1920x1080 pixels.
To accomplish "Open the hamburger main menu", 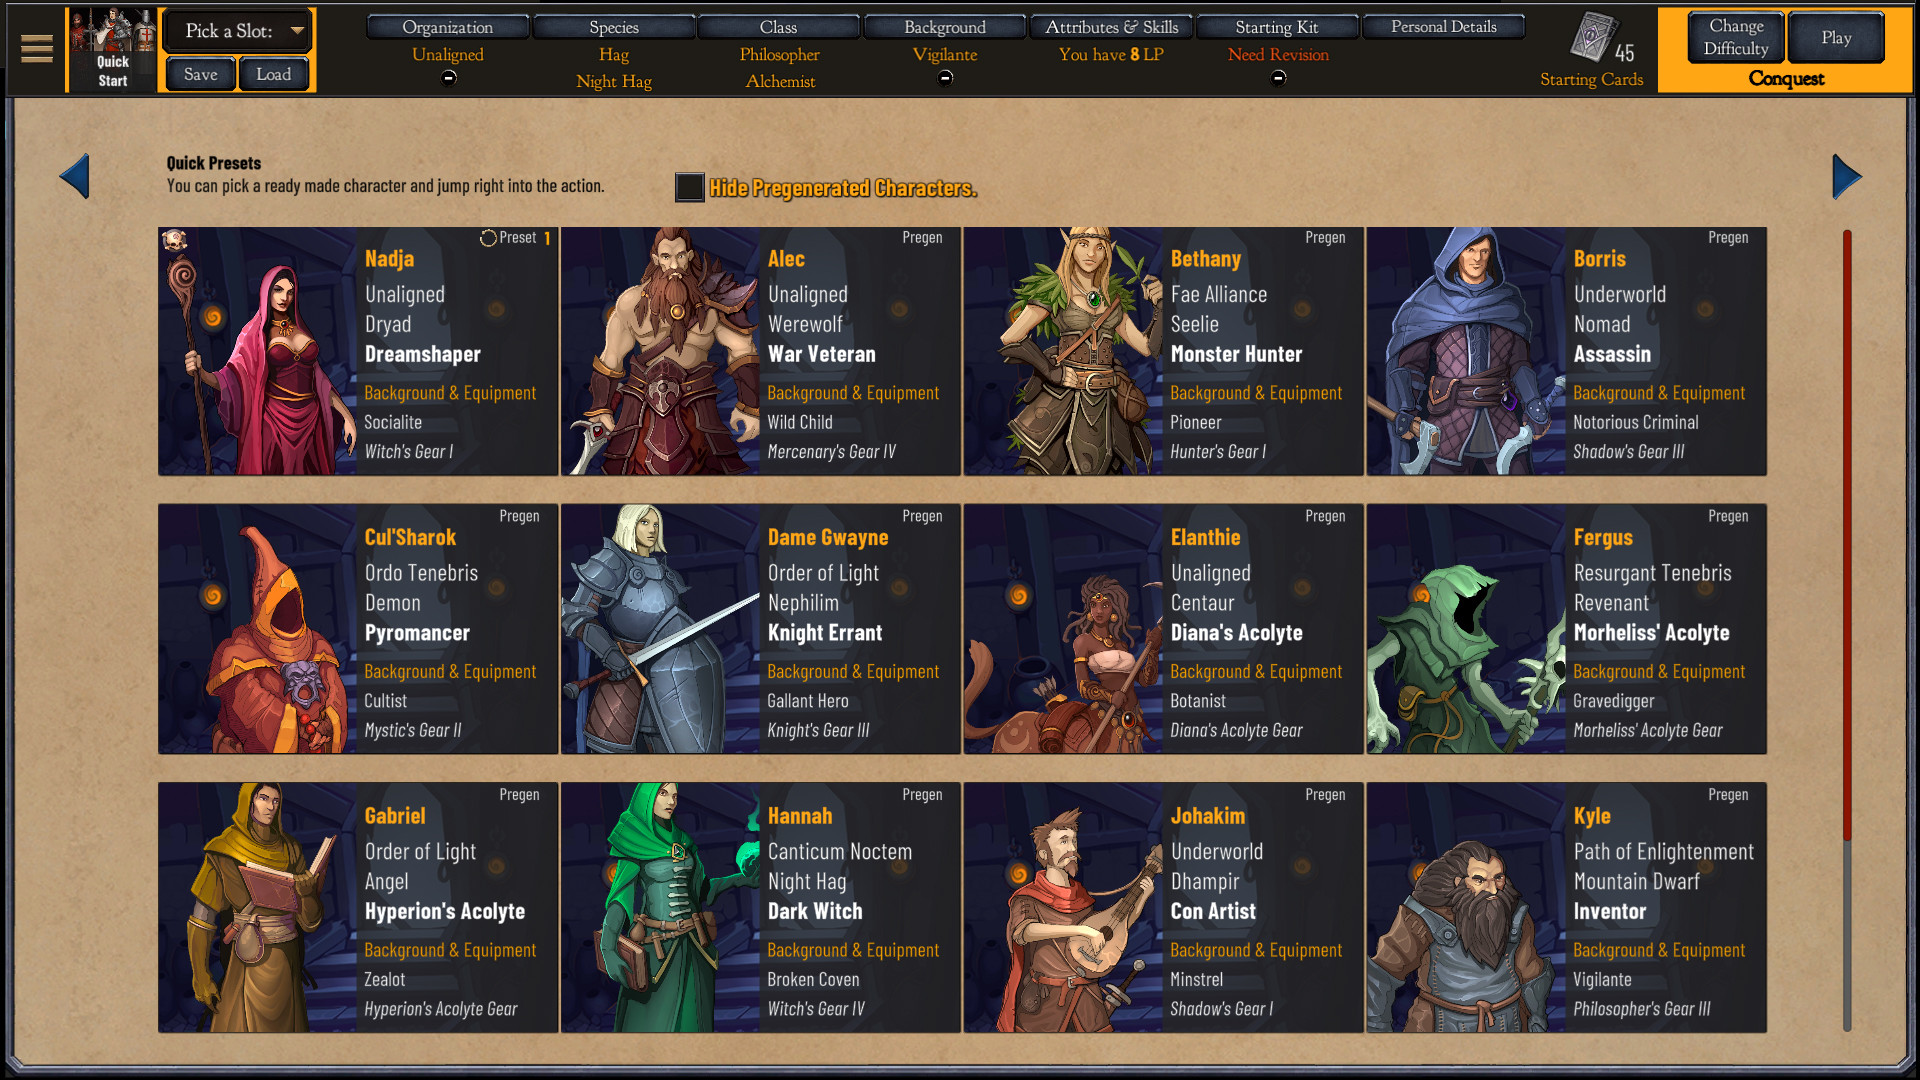I will [x=37, y=48].
